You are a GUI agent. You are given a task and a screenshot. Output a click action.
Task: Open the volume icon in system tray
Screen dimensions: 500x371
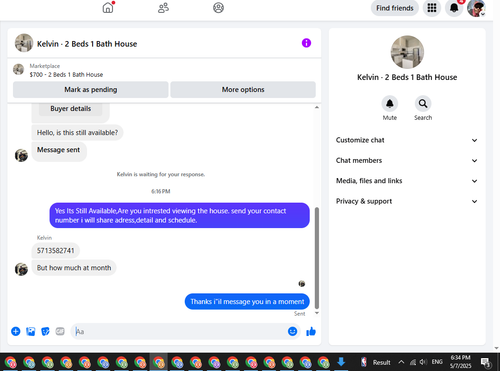[423, 362]
